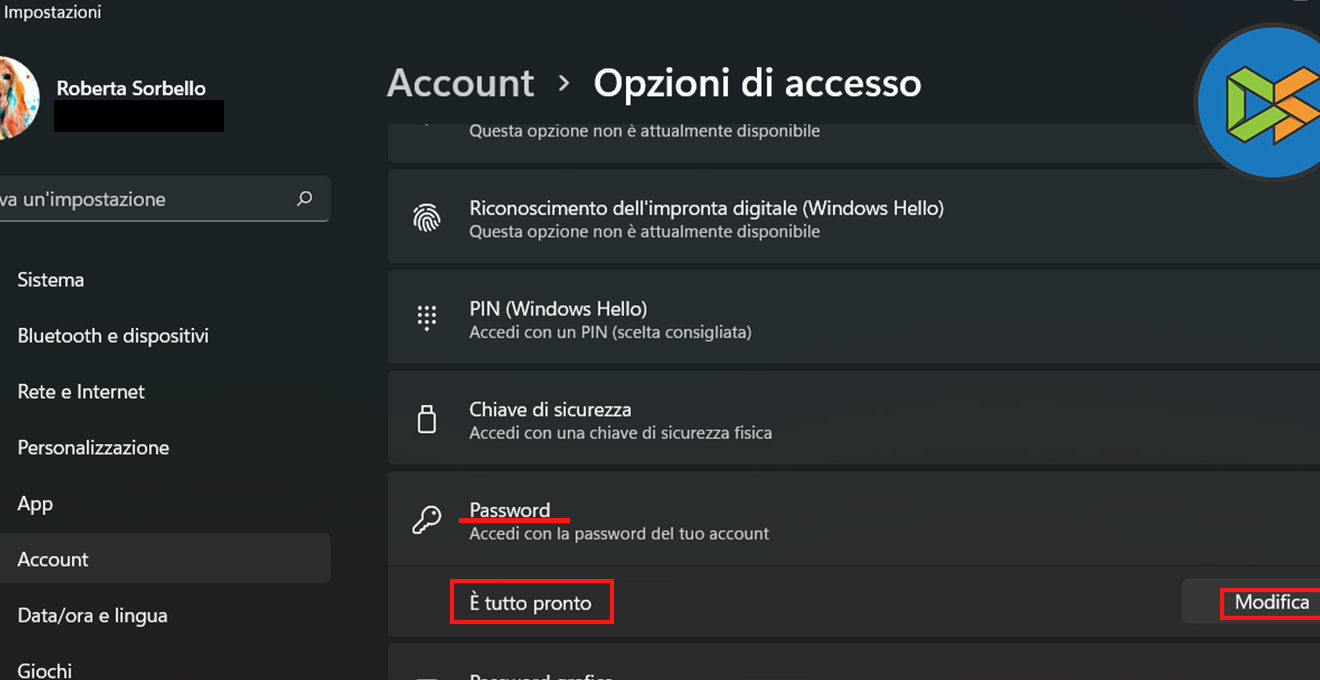Image resolution: width=1320 pixels, height=680 pixels.
Task: Open Sistema in the sidebar
Action: pyautogui.click(x=51, y=280)
